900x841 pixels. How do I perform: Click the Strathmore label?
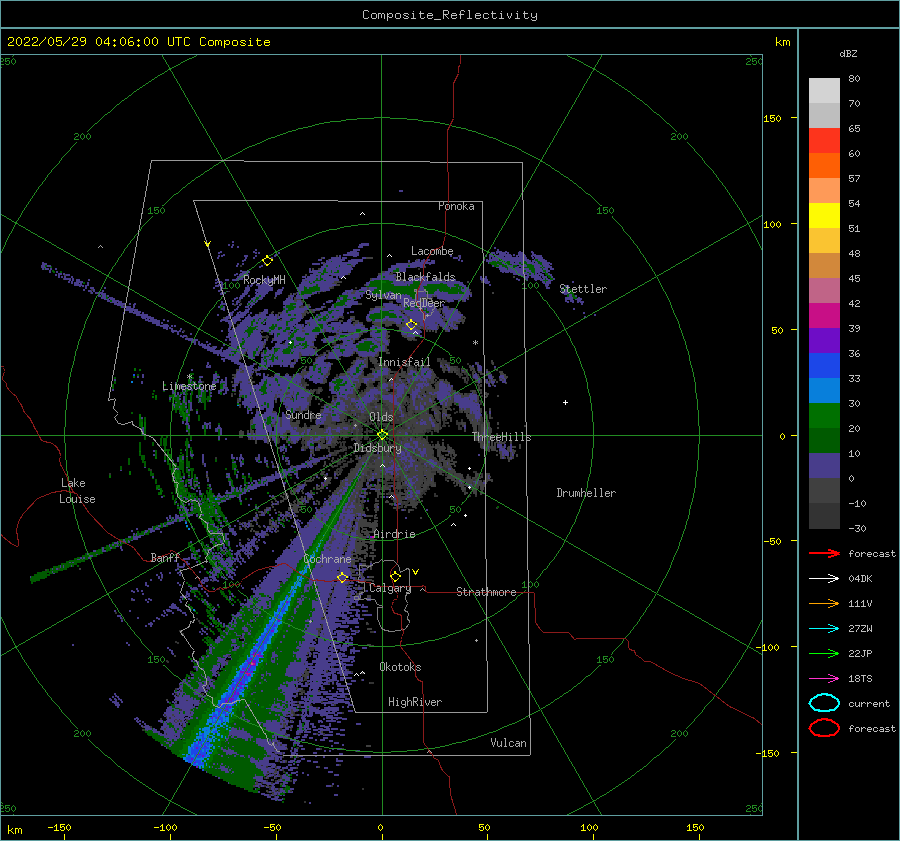[486, 592]
